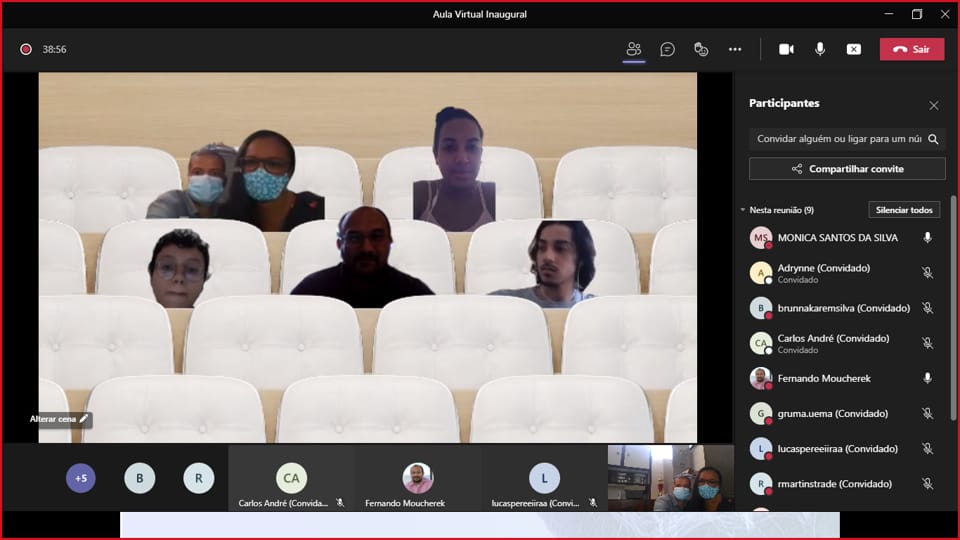This screenshot has height=540, width=960.
Task: Select Fernando Moucherek tile in bottom strip
Action: [x=418, y=478]
